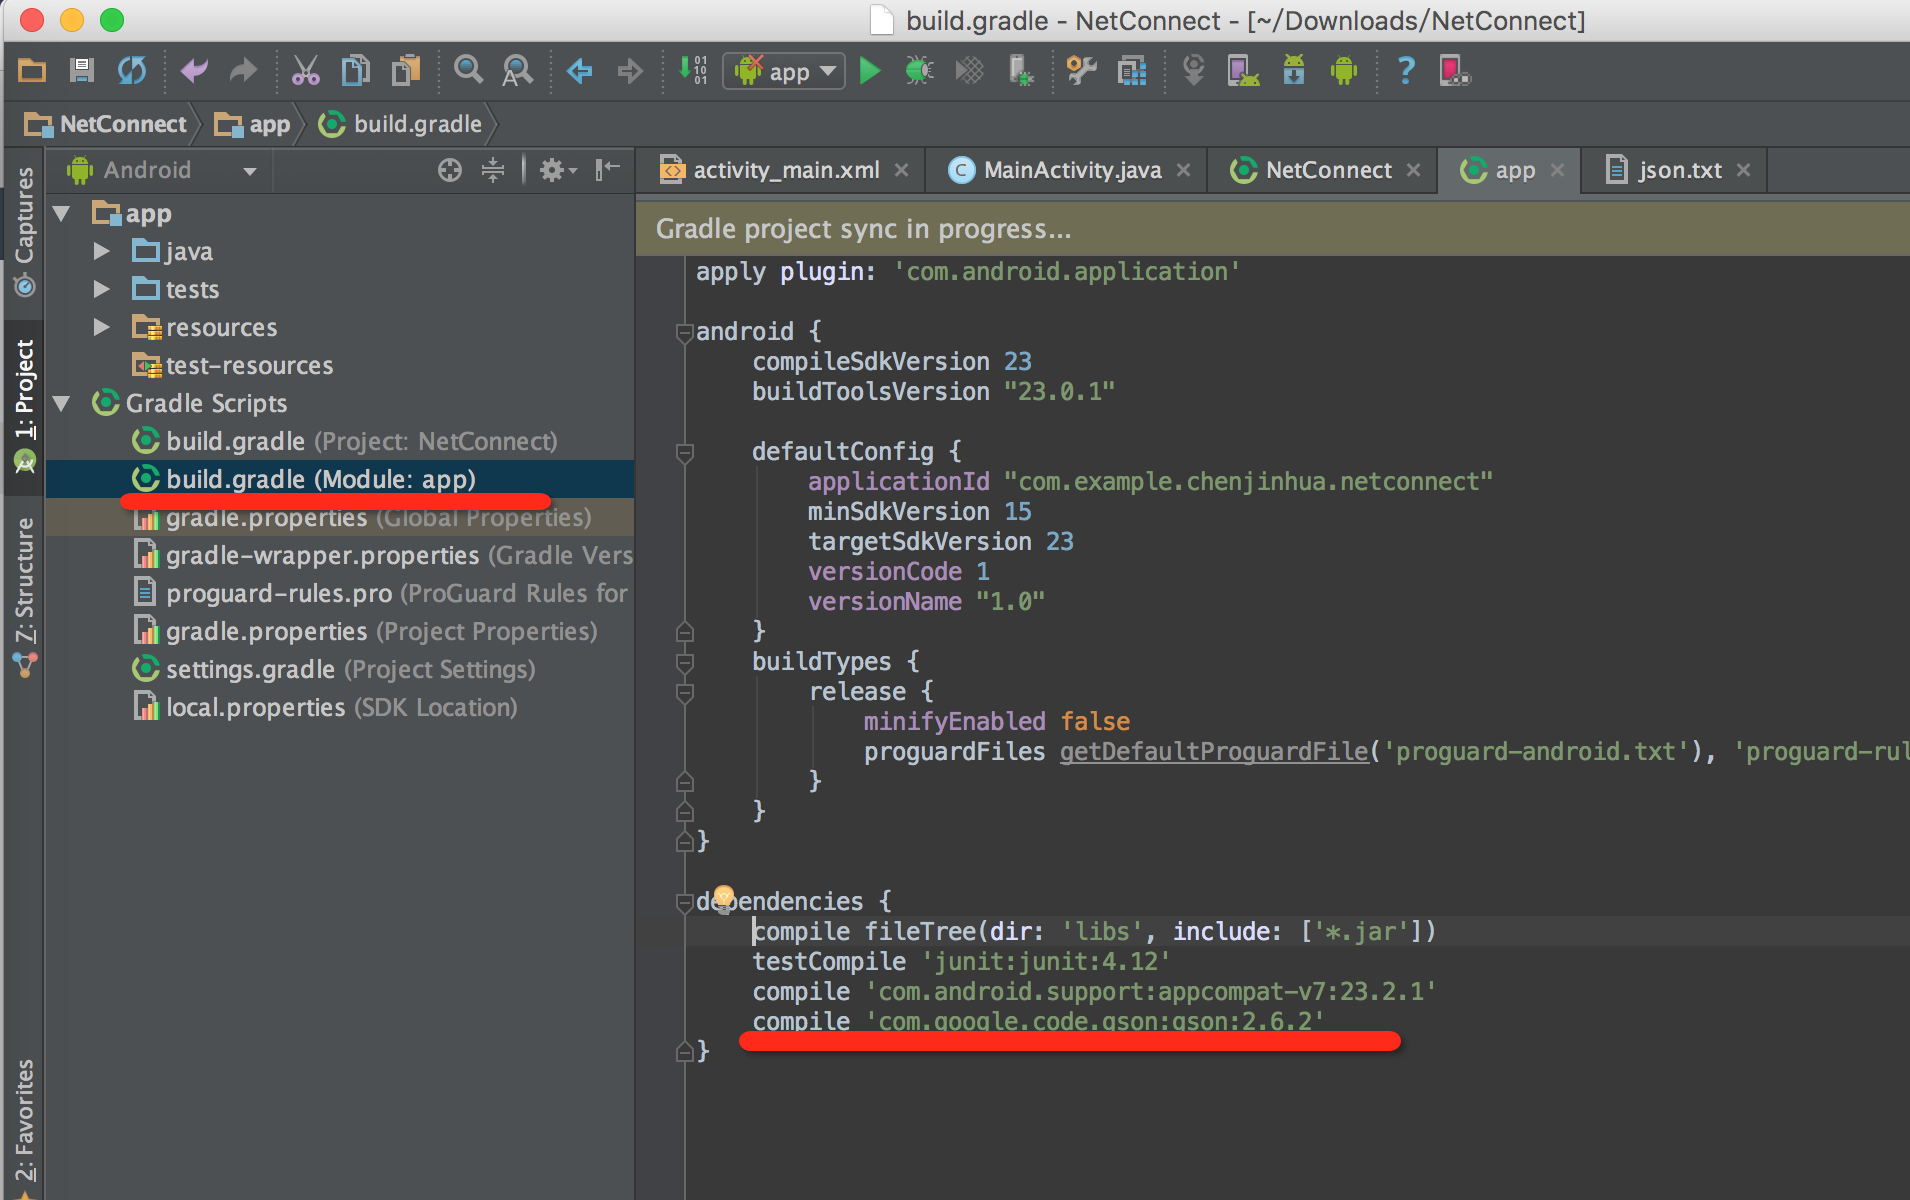Open Project Structure wrench icon
Image resolution: width=1910 pixels, height=1200 pixels.
click(1081, 70)
